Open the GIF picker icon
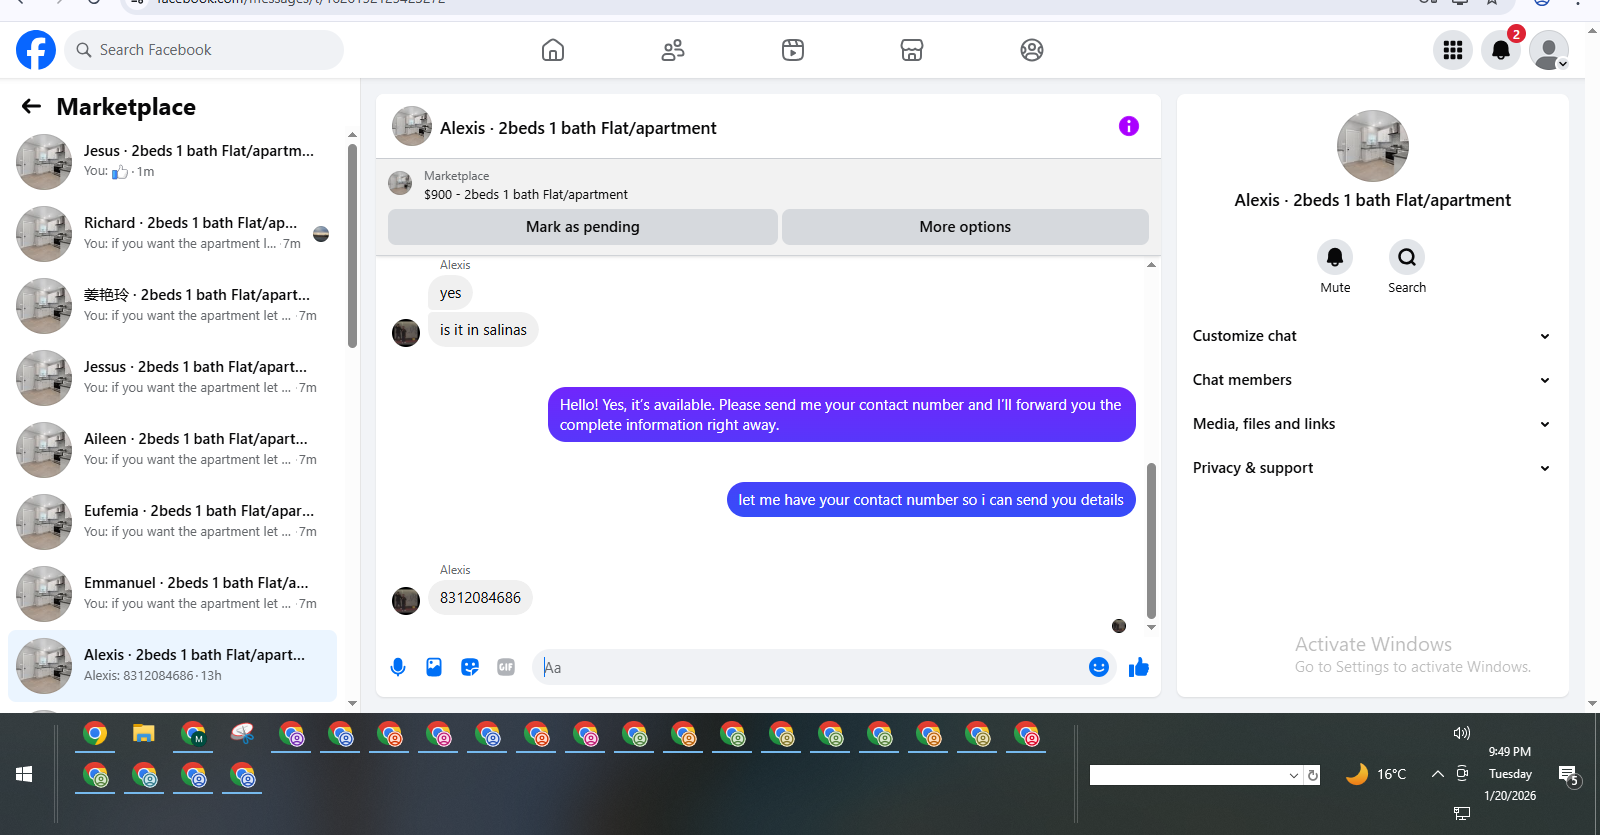 [506, 667]
